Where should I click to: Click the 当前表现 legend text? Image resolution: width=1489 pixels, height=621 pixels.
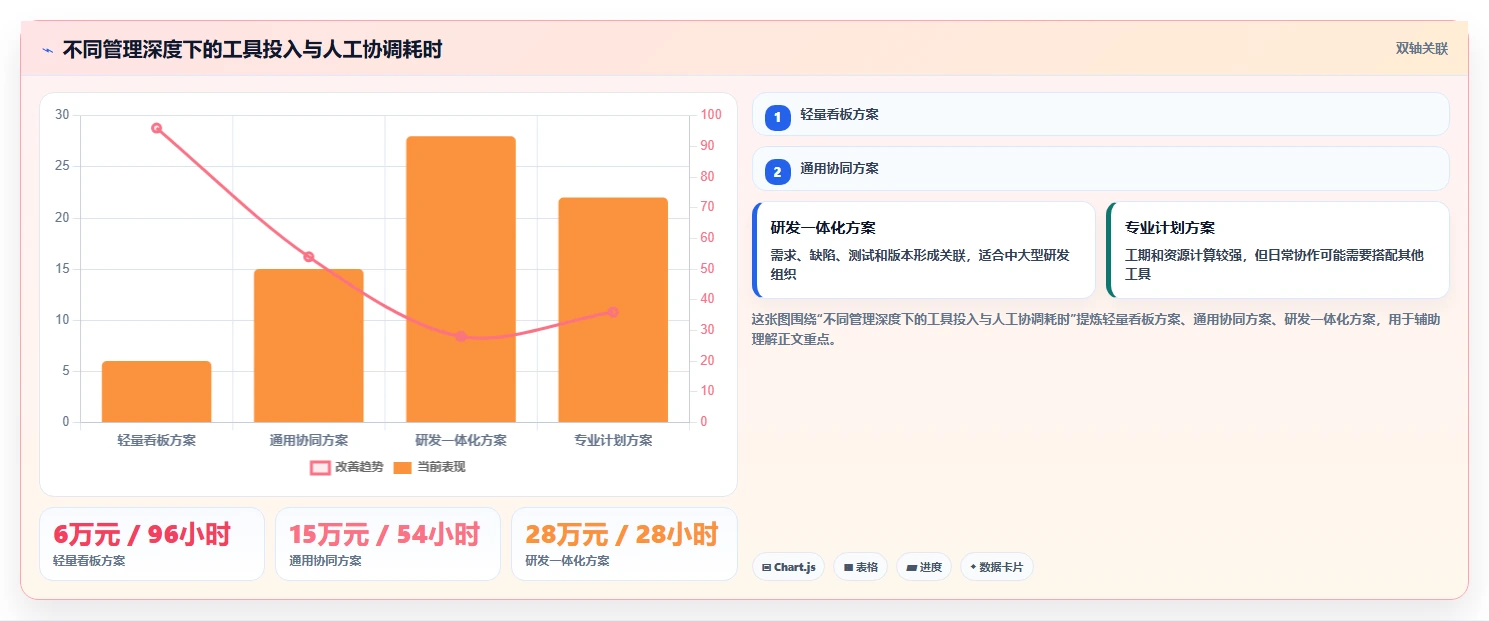tap(441, 467)
